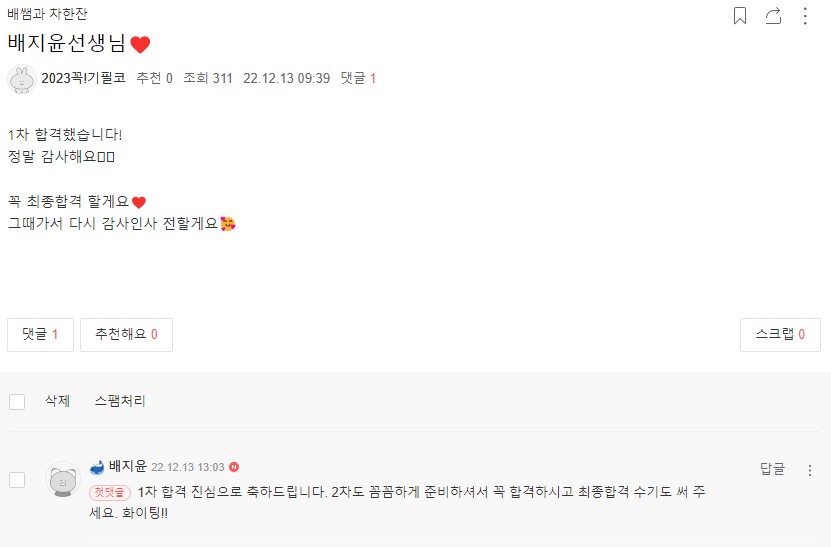The width and height of the screenshot is (831, 547).
Task: Click the 첫댓글 badge on the comment
Action: coord(110,492)
